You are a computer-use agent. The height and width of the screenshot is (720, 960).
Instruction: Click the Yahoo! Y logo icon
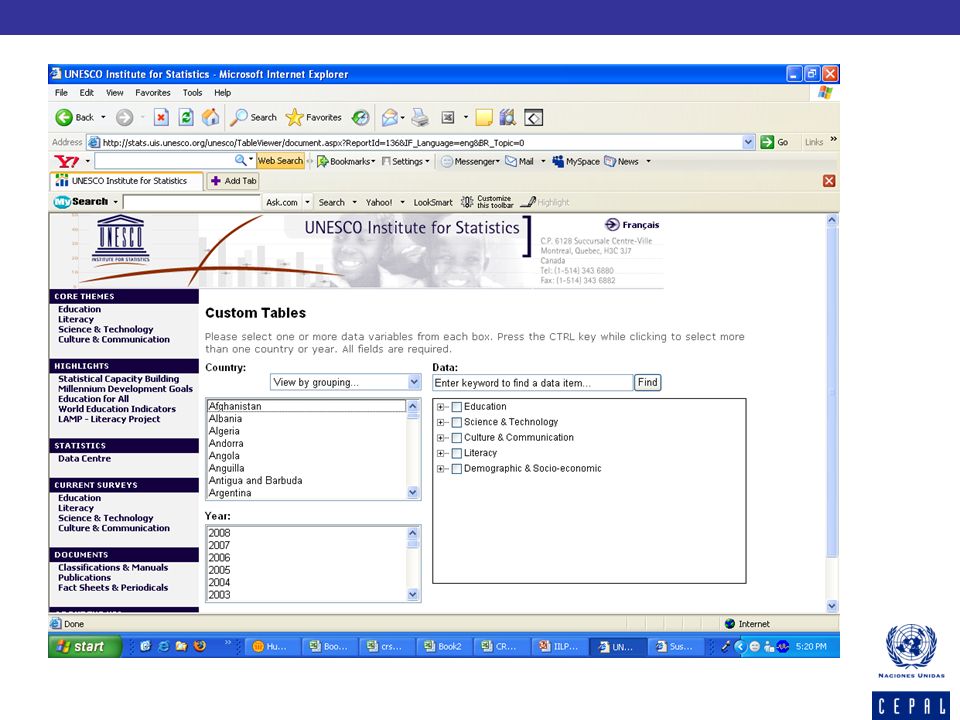[66, 161]
